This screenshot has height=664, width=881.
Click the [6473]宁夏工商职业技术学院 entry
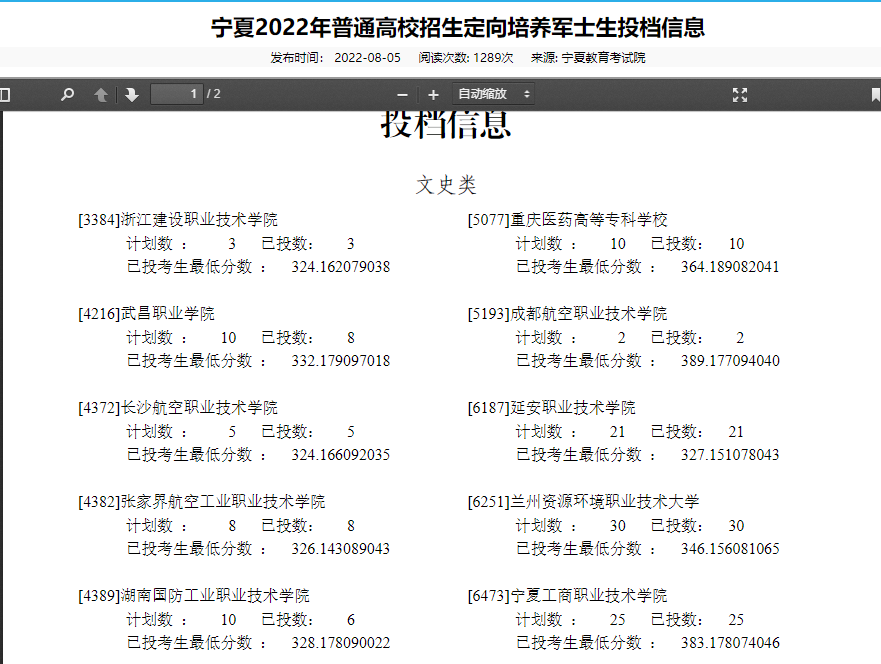coord(567,595)
